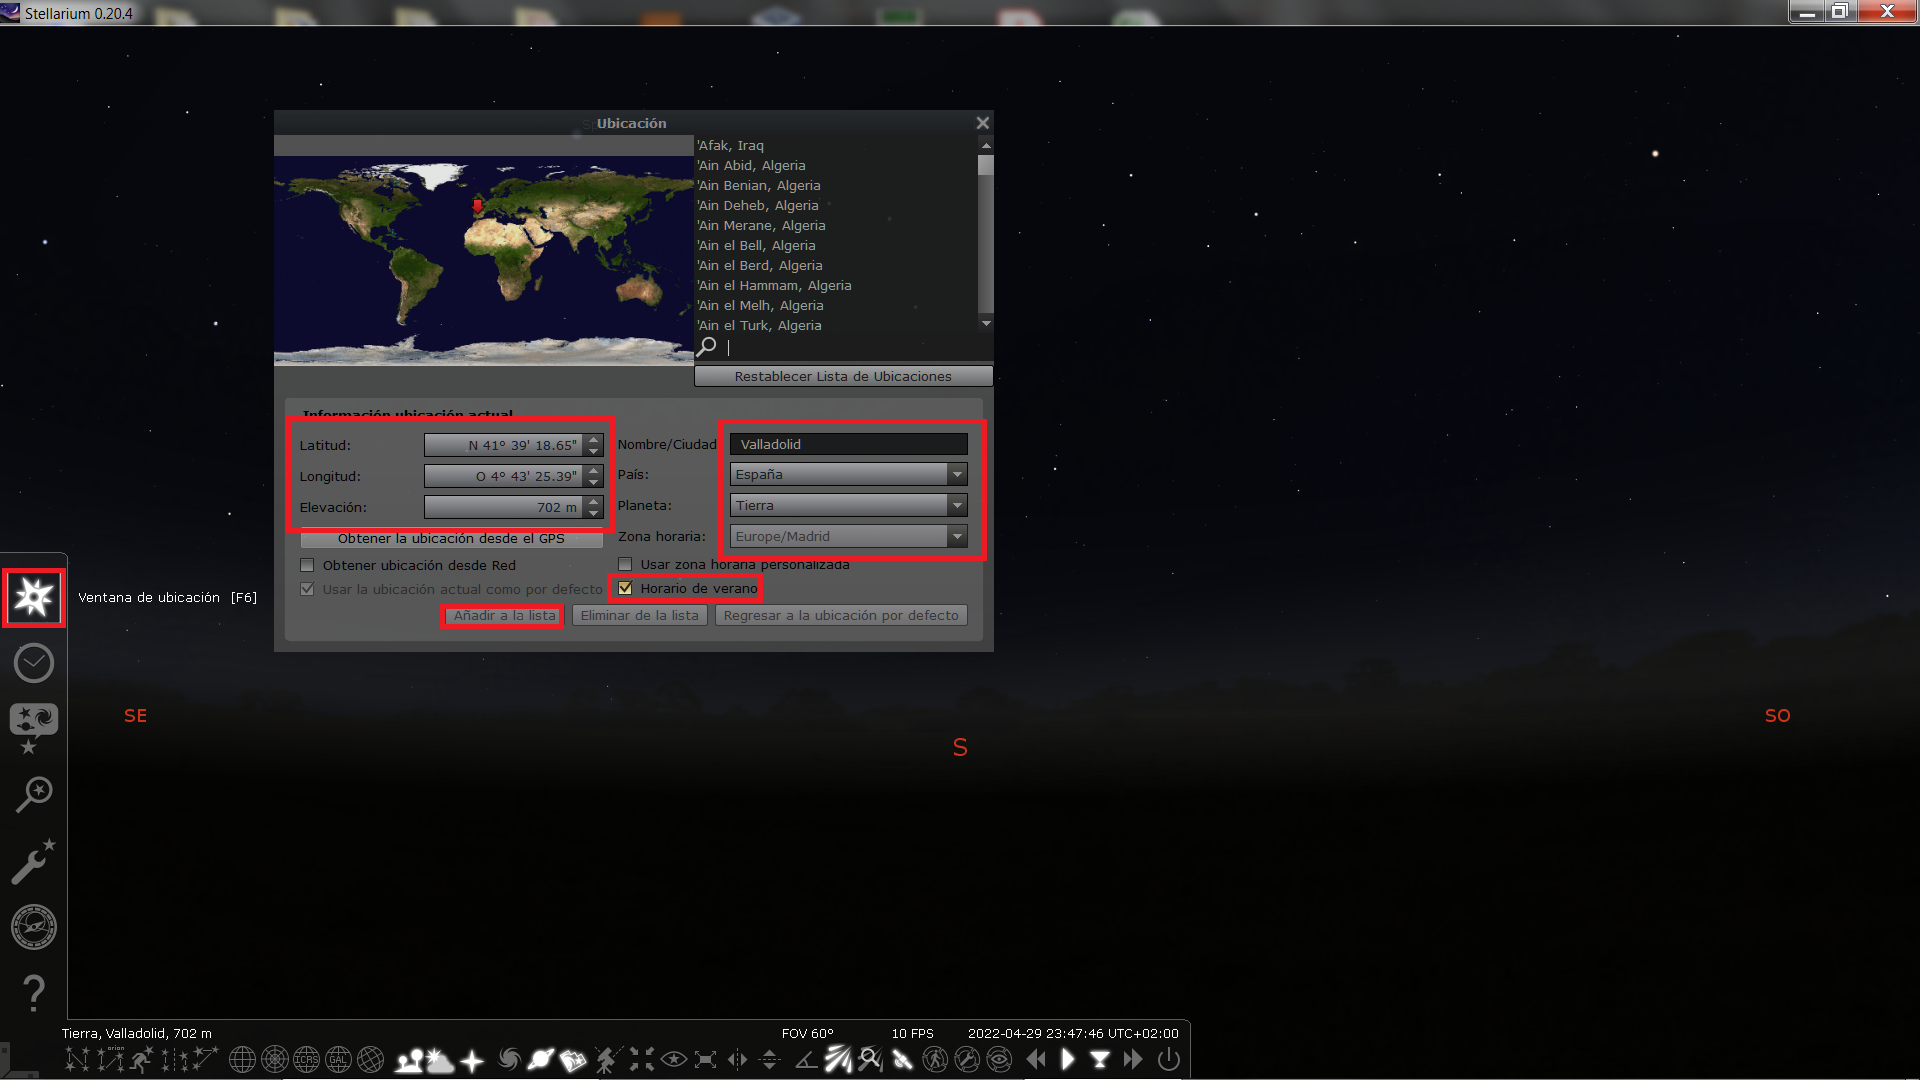The height and width of the screenshot is (1080, 1920).
Task: Open the search window magnifier icon in sidebar
Action: point(34,795)
